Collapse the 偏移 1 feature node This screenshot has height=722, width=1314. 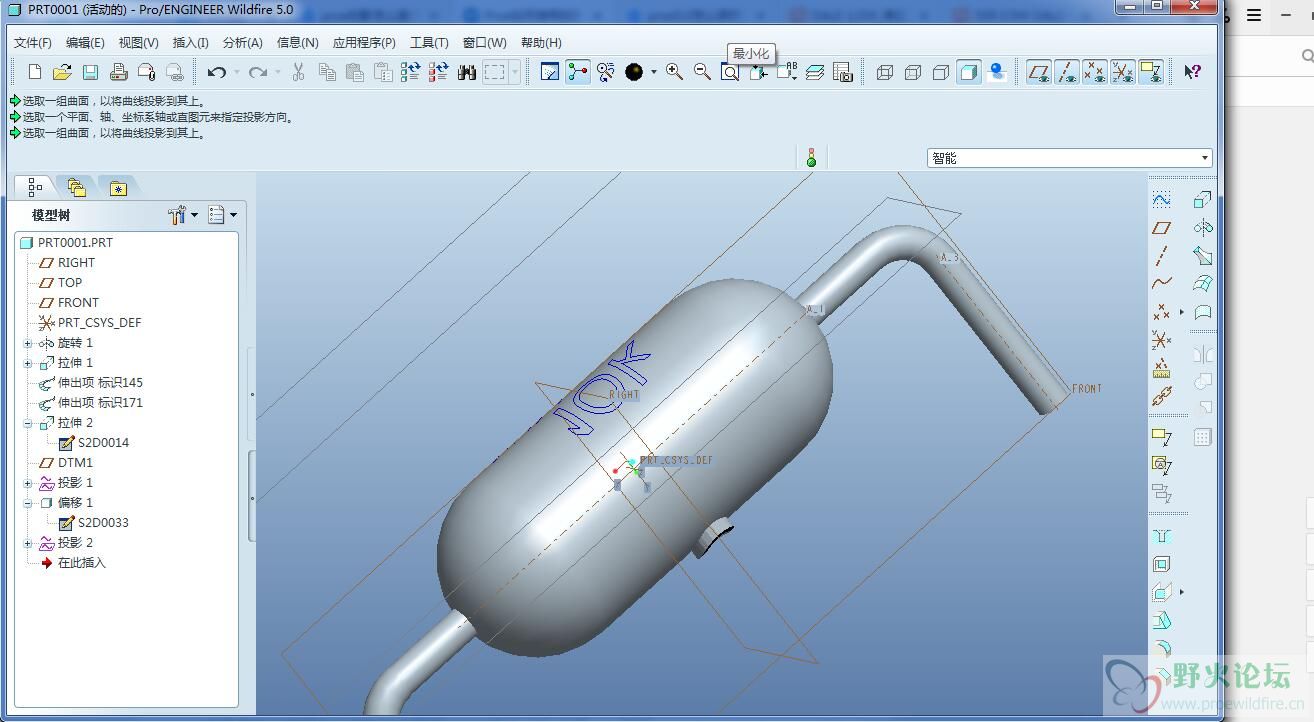(28, 503)
